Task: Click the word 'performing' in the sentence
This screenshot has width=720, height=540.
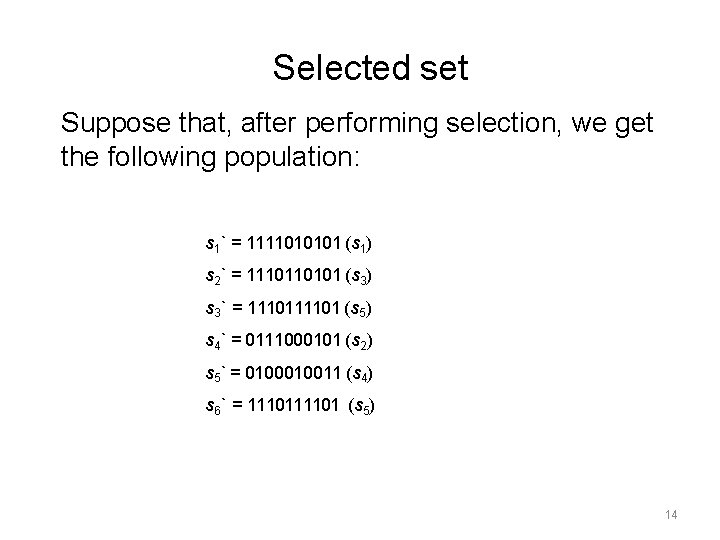Action: click(x=371, y=125)
